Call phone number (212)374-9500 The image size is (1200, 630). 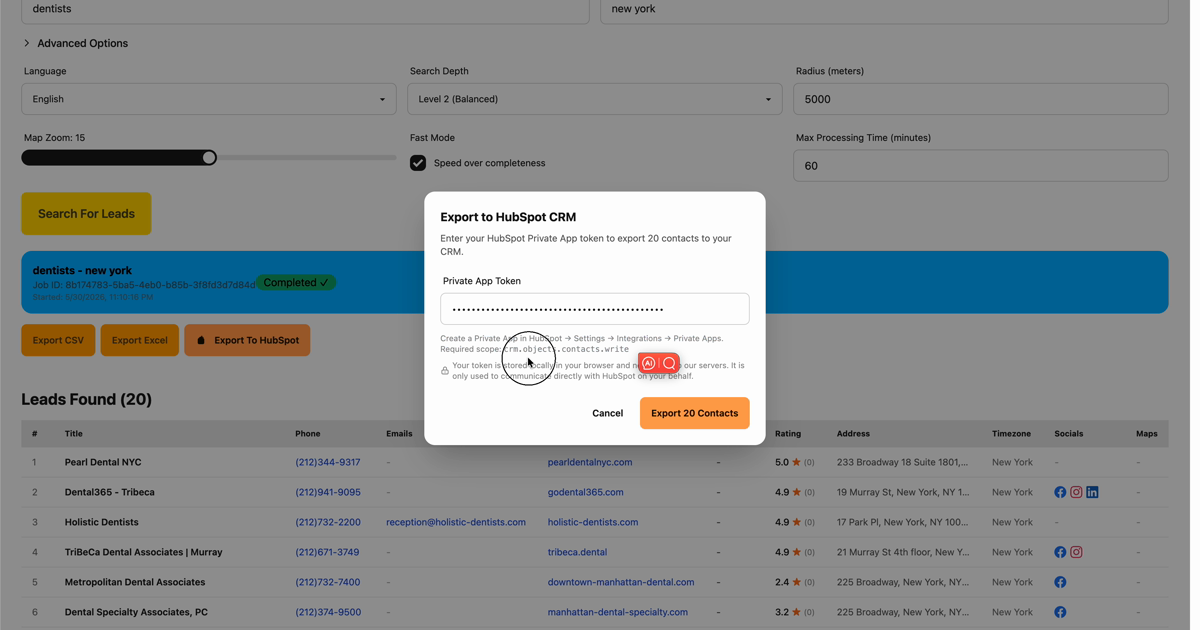click(x=328, y=612)
